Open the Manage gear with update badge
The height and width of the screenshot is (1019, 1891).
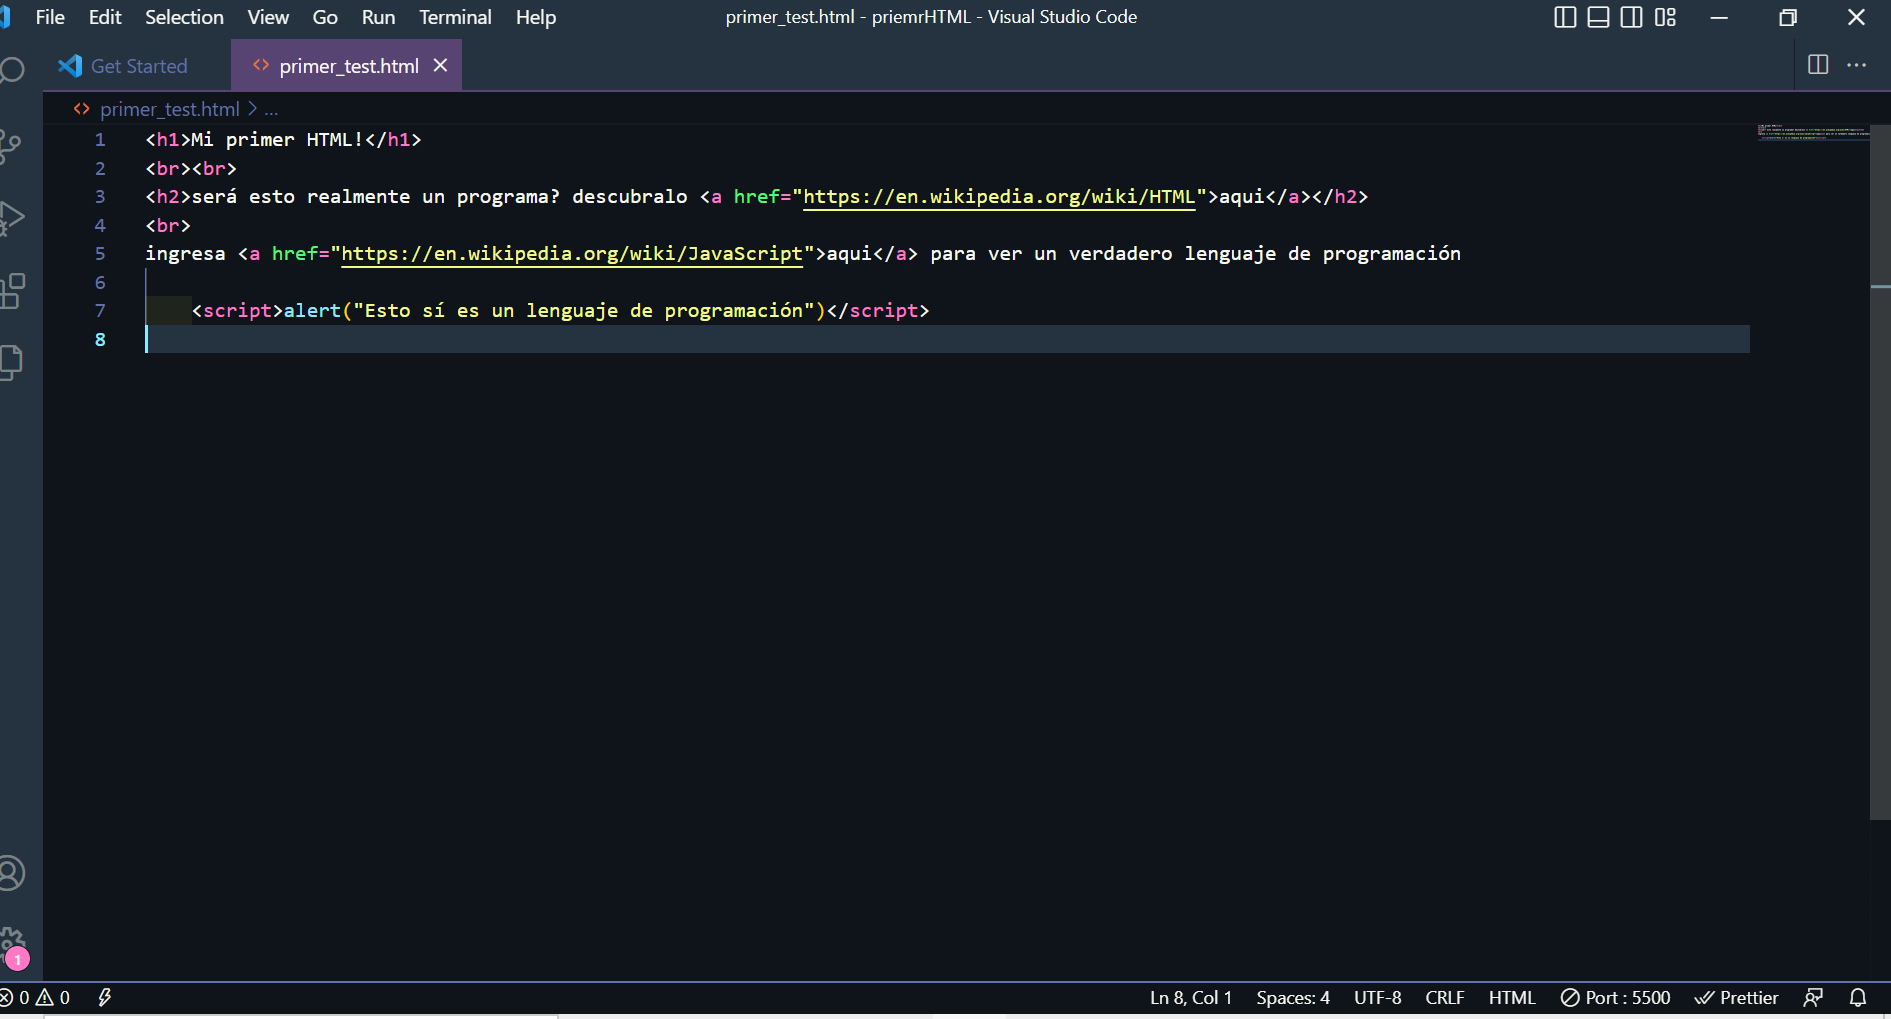coord(13,947)
